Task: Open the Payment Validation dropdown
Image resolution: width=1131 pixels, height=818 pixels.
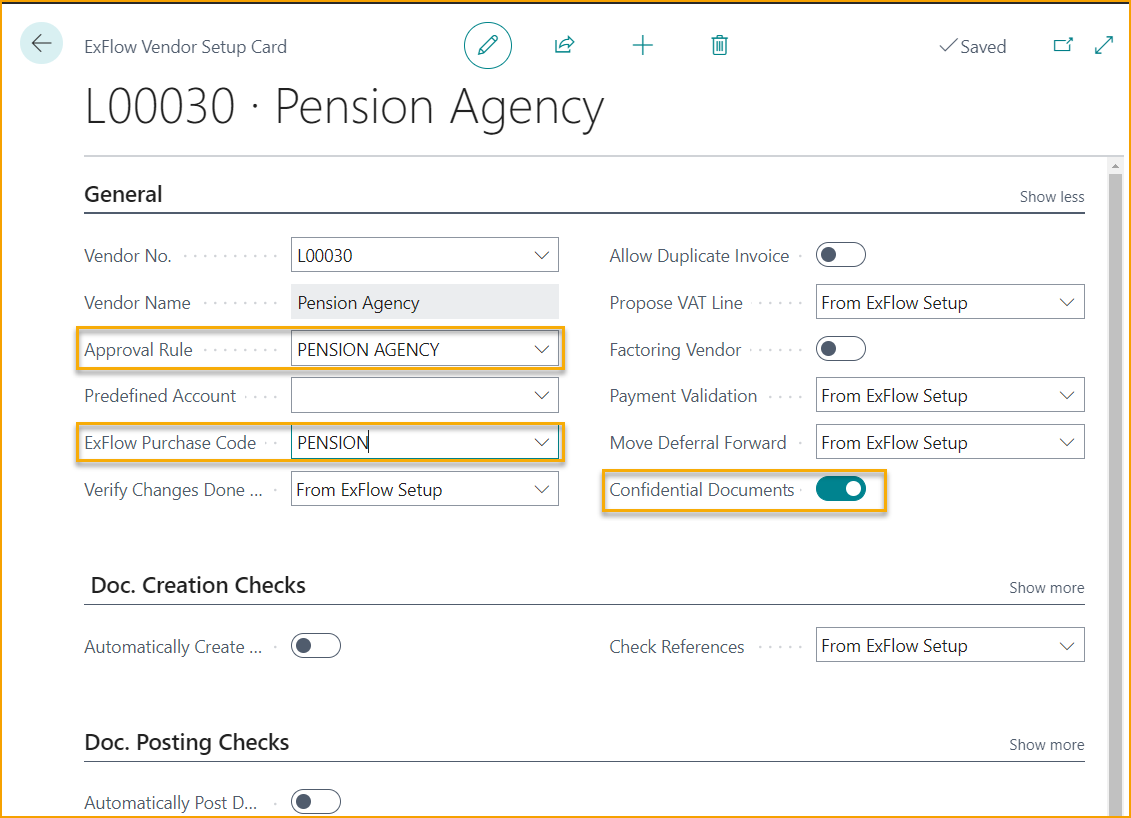Action: tap(1067, 396)
